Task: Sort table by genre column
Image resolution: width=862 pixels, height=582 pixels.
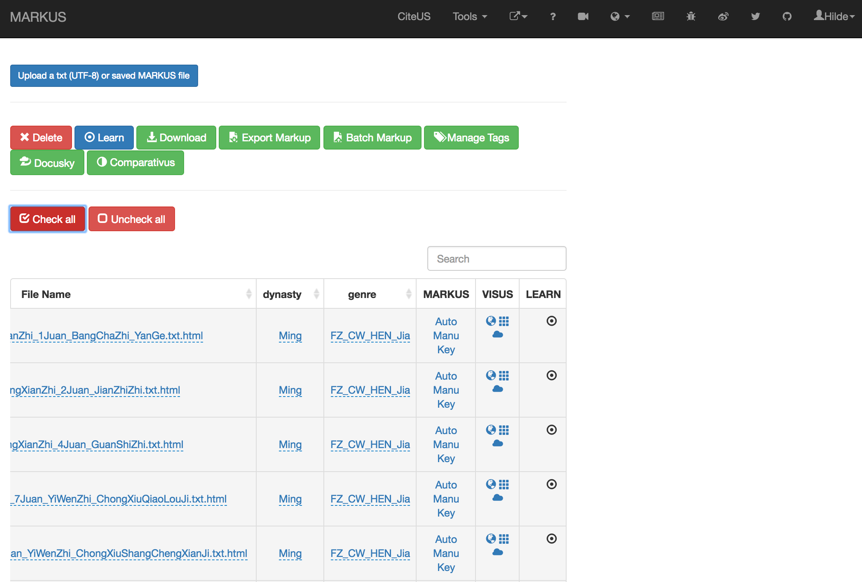Action: [x=369, y=294]
